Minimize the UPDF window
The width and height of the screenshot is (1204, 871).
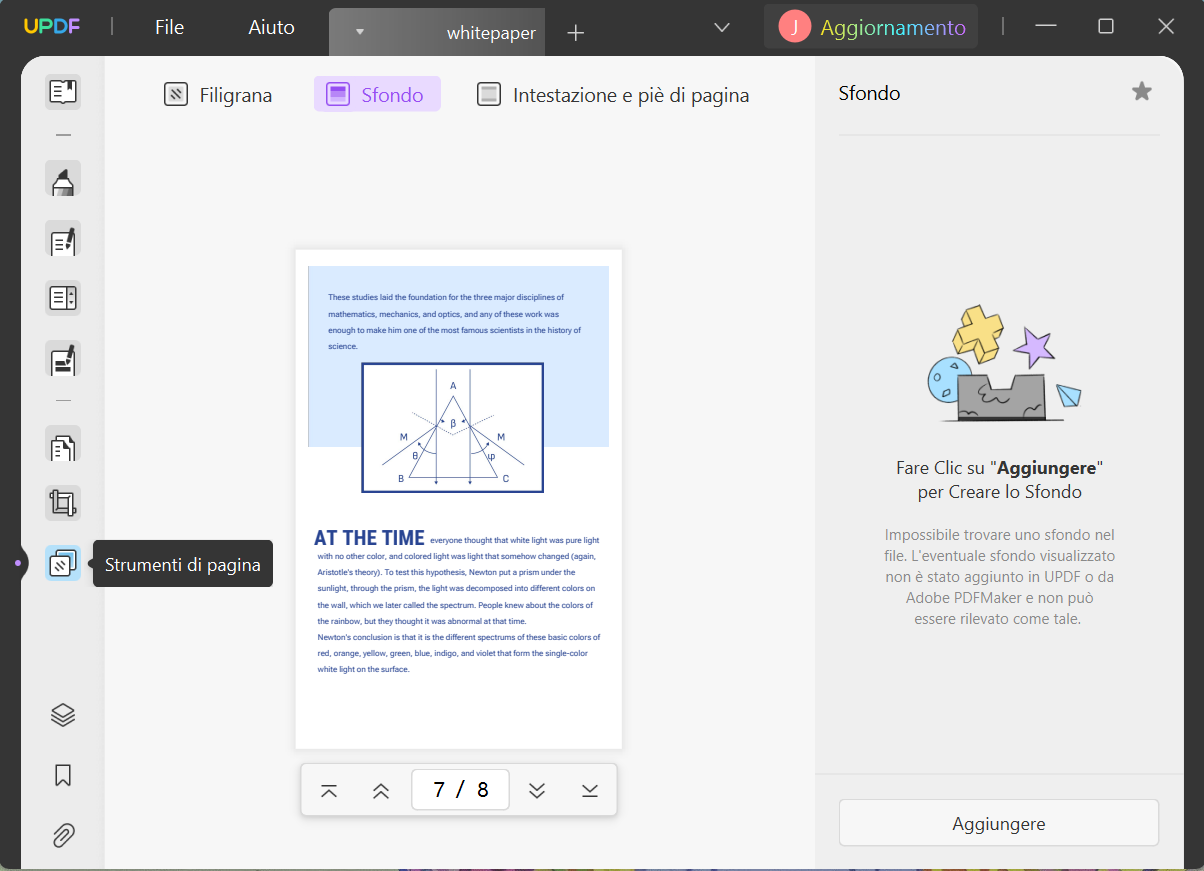[1046, 27]
